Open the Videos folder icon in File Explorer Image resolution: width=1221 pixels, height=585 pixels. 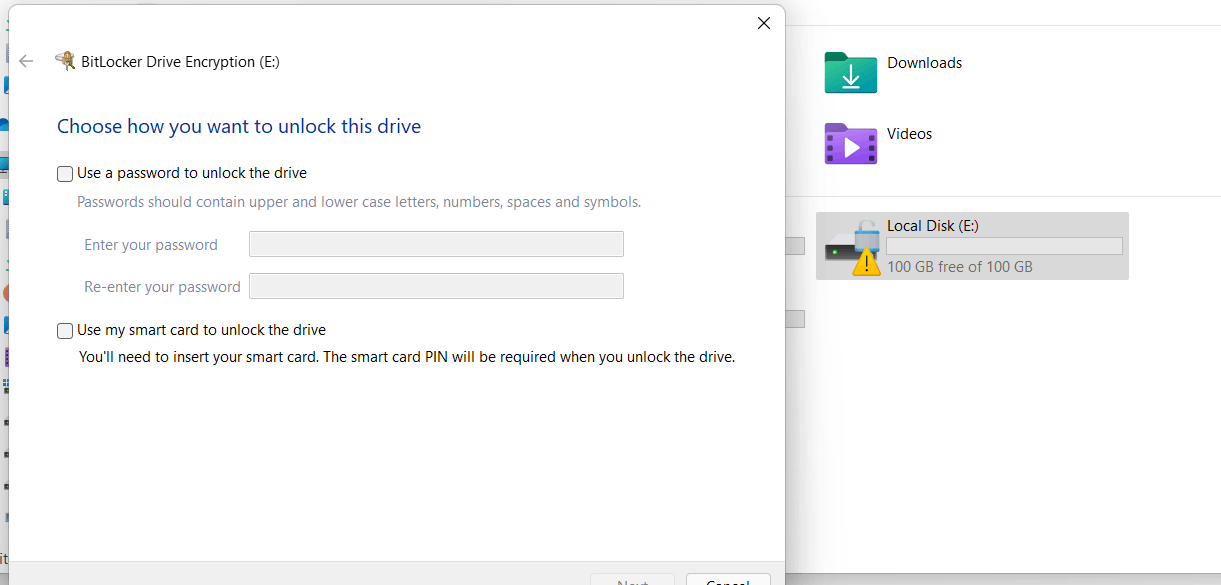pos(851,143)
